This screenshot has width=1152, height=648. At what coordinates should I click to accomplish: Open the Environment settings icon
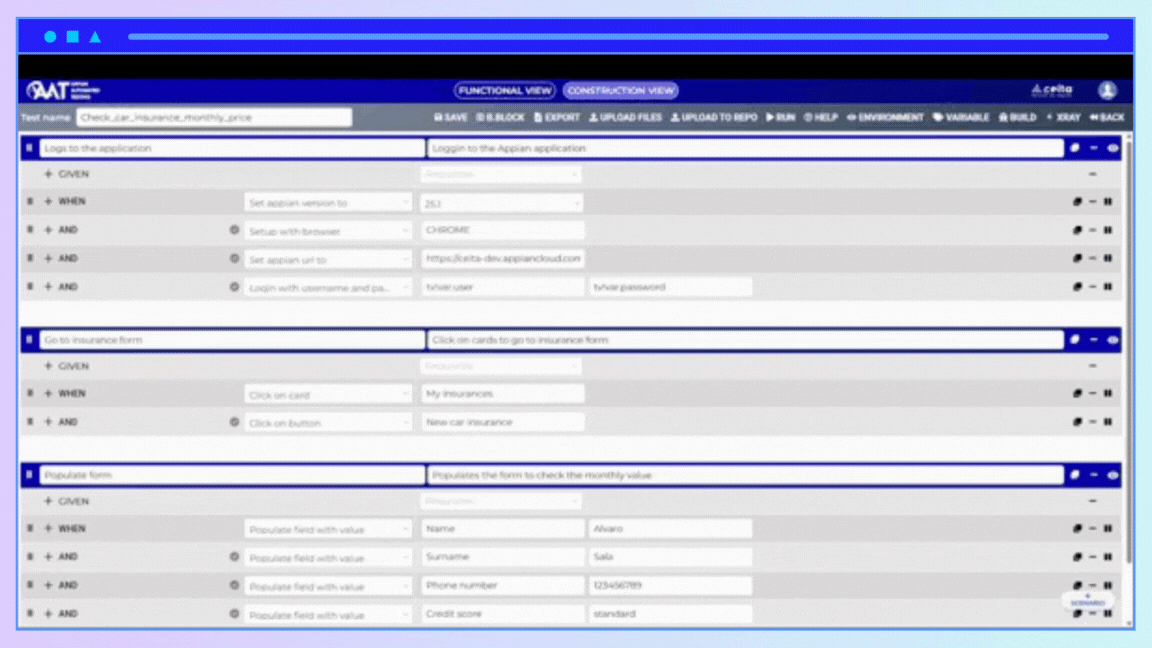(x=885, y=117)
